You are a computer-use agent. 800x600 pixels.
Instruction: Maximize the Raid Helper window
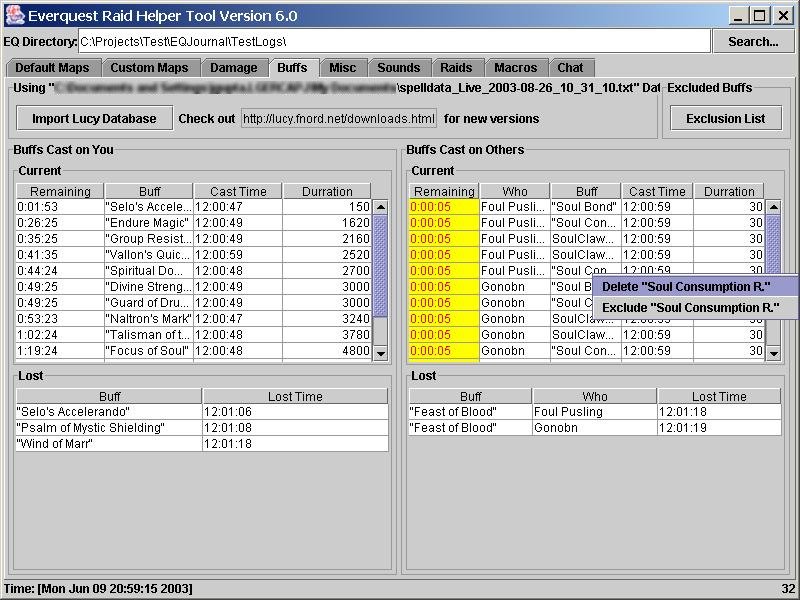(x=759, y=16)
